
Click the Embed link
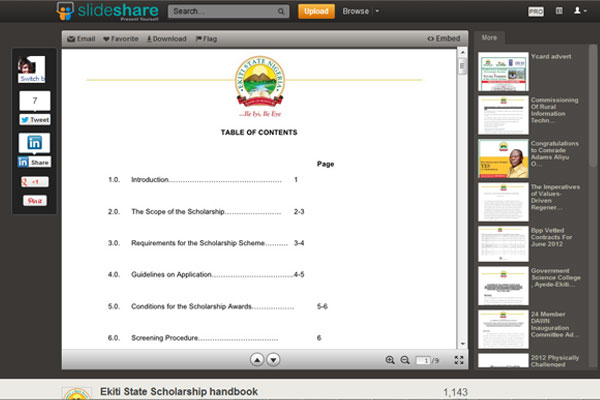[443, 39]
